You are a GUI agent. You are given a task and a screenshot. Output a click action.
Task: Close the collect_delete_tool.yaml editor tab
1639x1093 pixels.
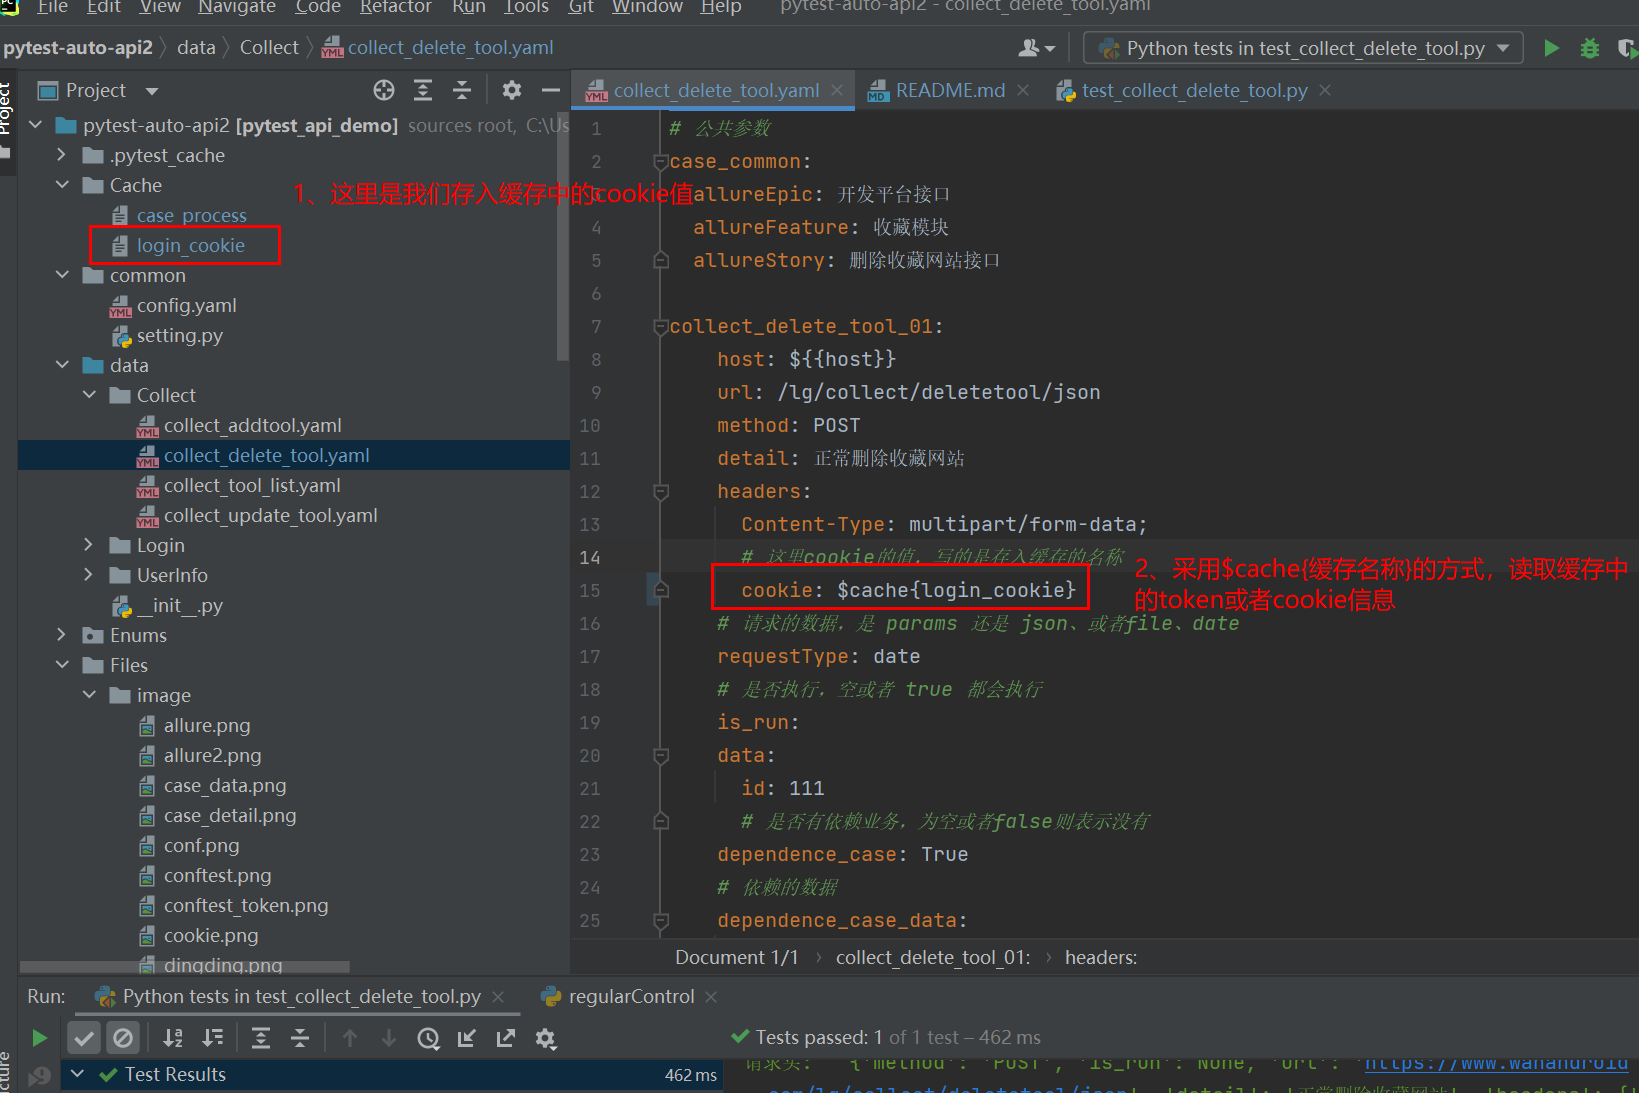tap(837, 90)
